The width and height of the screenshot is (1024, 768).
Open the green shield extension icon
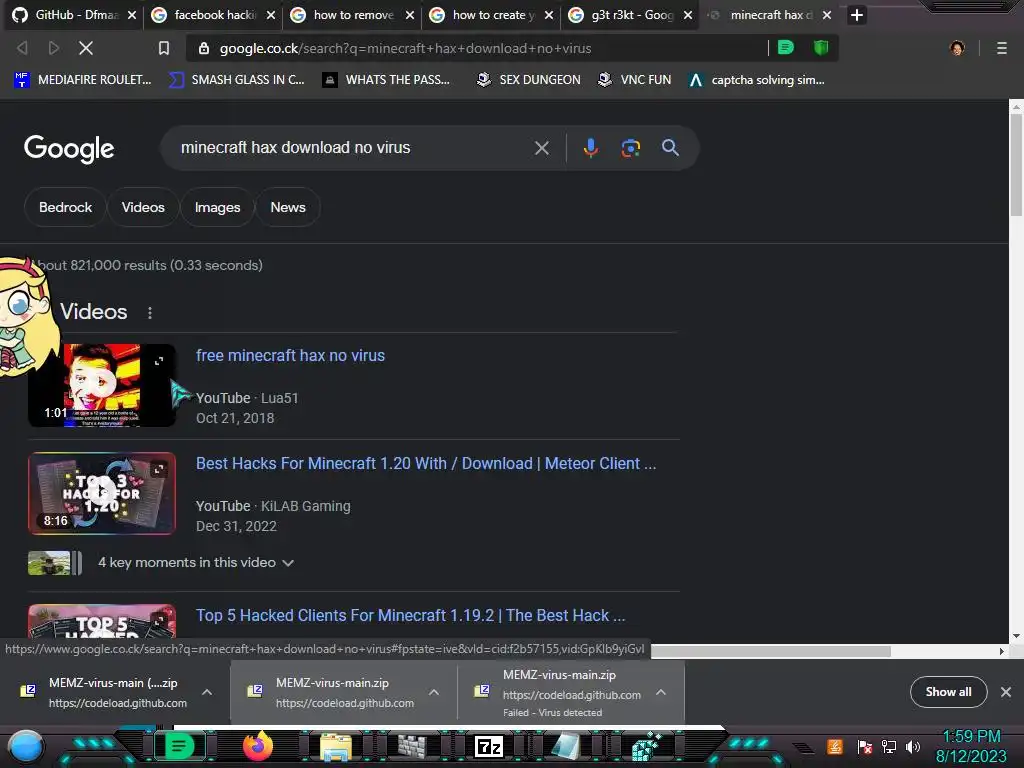(x=821, y=48)
